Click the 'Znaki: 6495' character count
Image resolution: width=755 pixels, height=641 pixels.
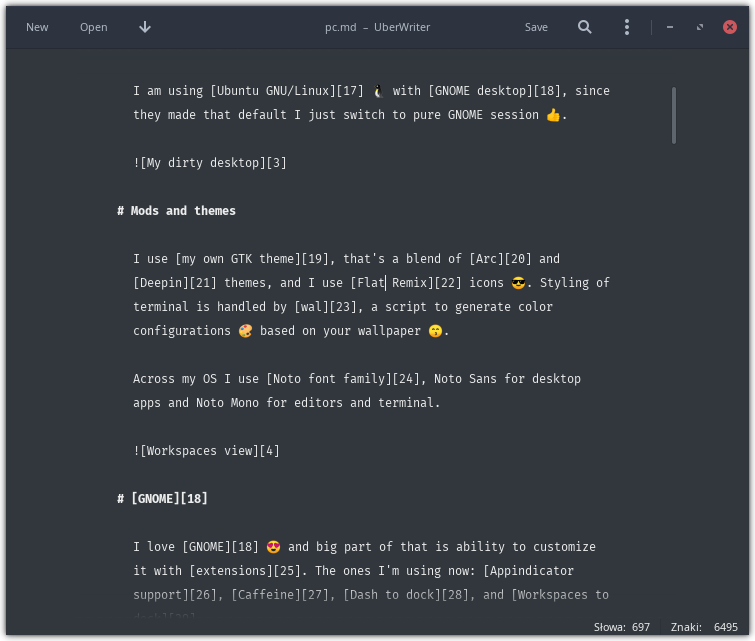coord(704,627)
